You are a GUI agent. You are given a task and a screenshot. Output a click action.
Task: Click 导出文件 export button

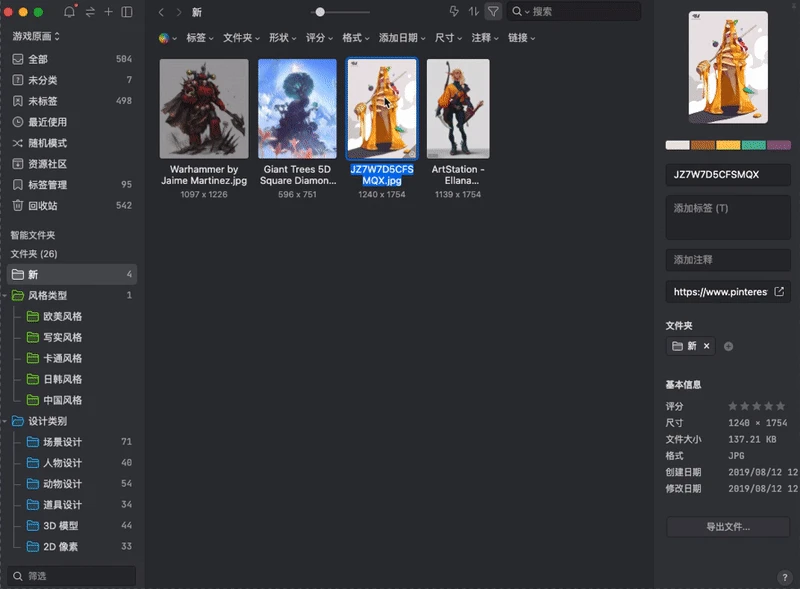728,527
